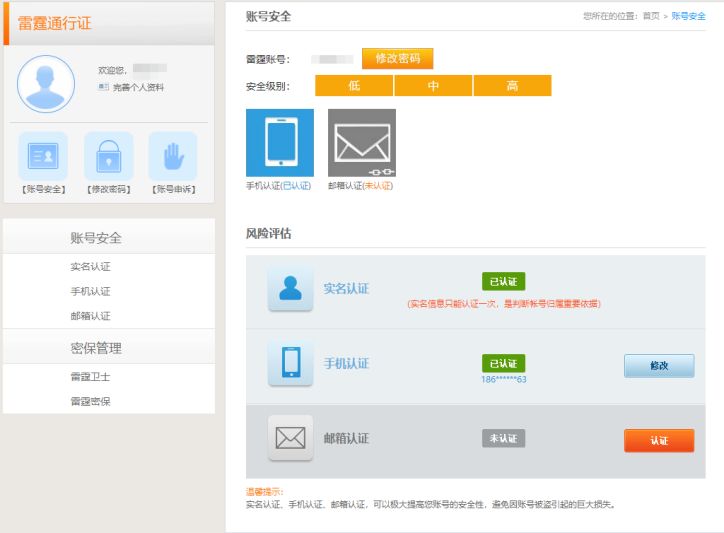Screen dimensions: 724x533
Task: Click the 邮箱认证 title in risk list
Action: tap(346, 438)
